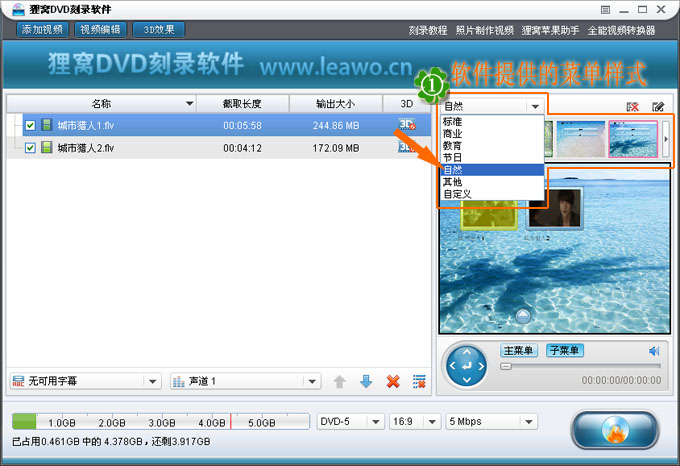Click the navigation pad down arrow
Viewport: 680px width, 466px height.
click(467, 380)
